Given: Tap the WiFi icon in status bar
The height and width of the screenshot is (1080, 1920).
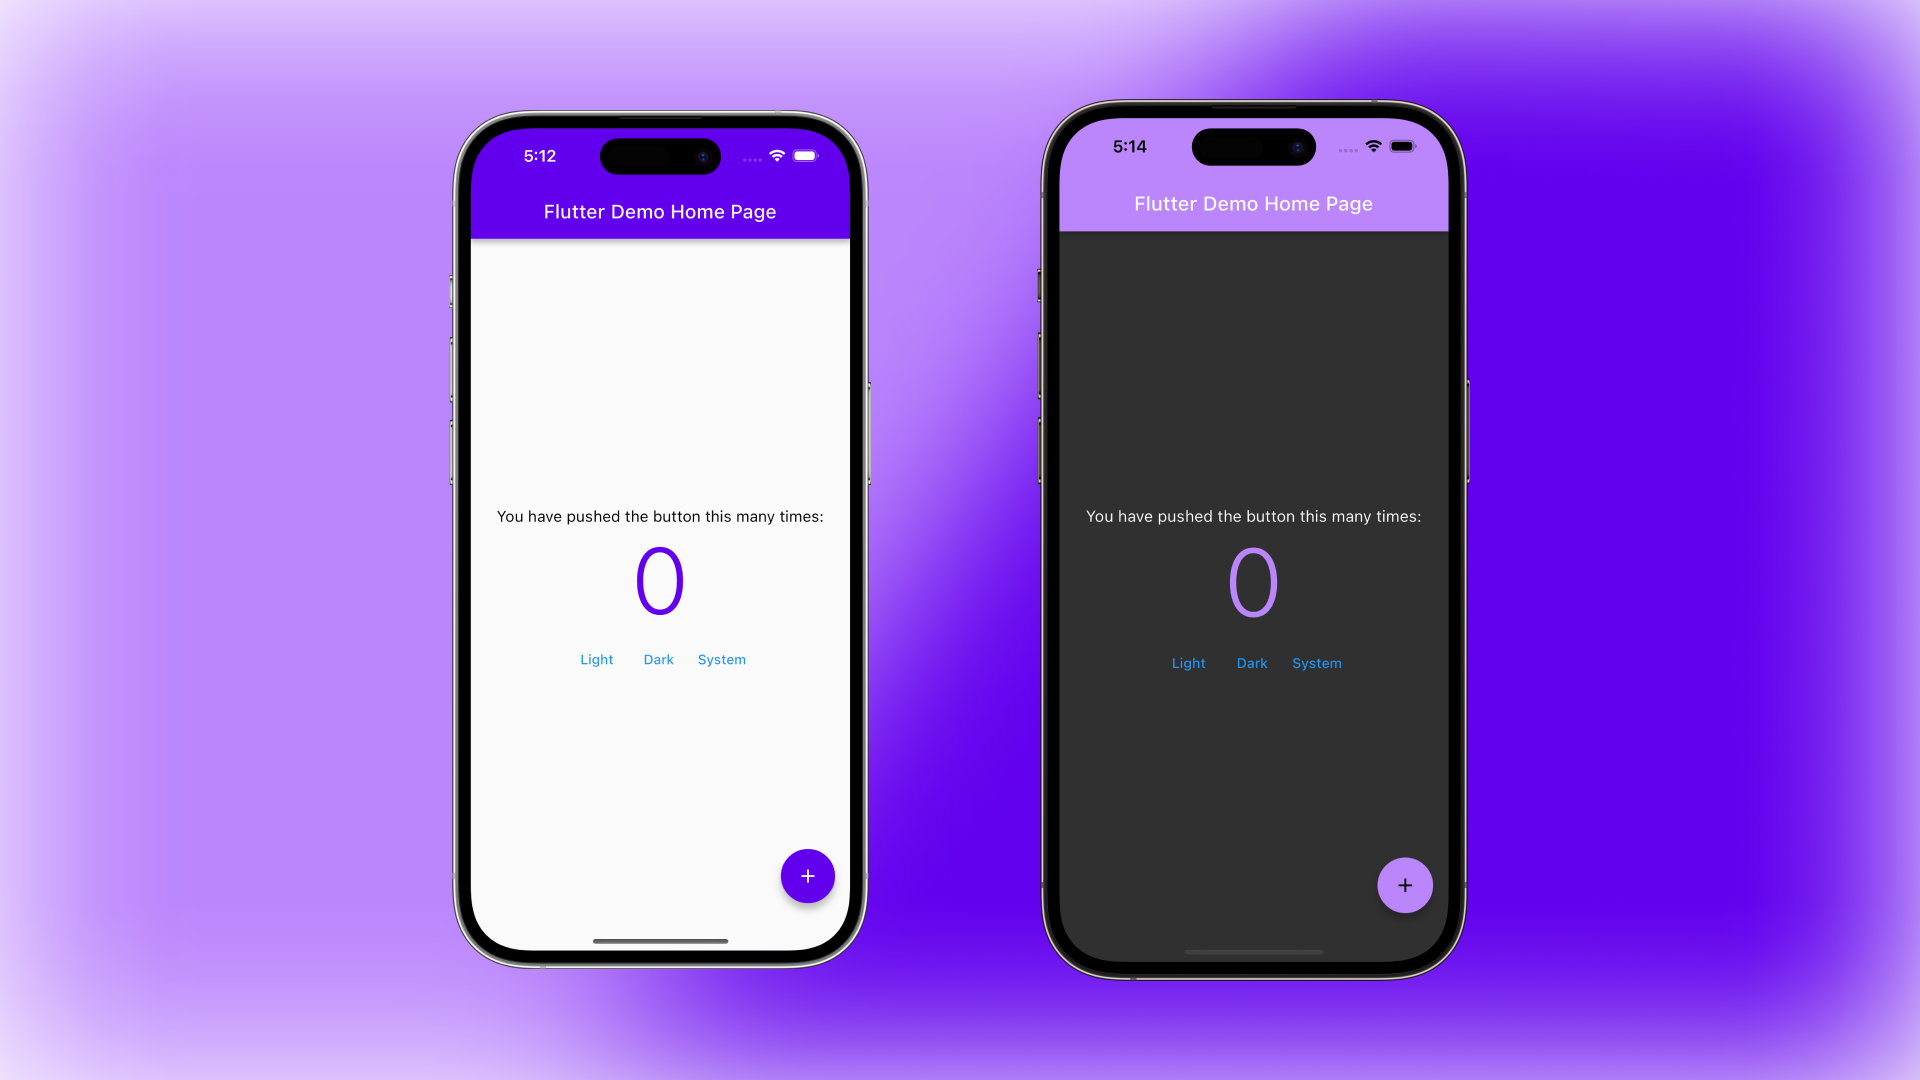Looking at the screenshot, I should click(777, 156).
